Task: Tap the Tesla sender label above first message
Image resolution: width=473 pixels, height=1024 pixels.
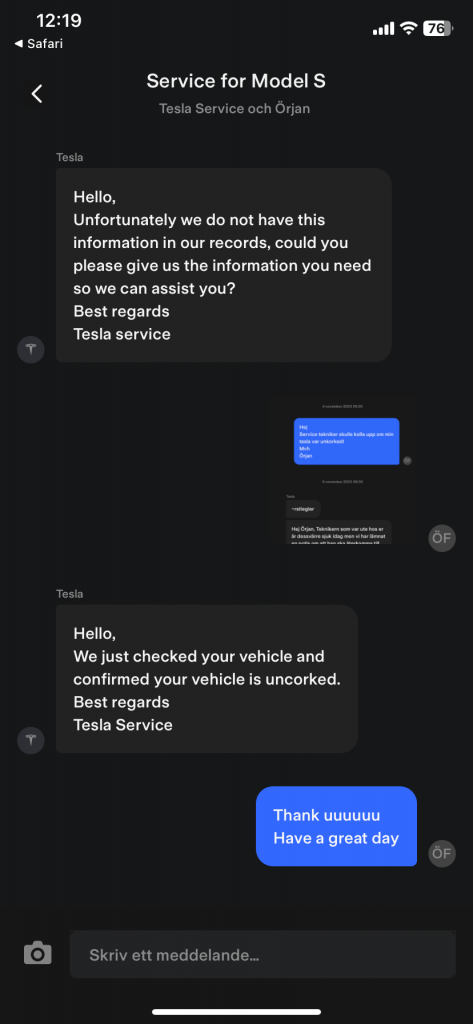Action: pos(69,157)
